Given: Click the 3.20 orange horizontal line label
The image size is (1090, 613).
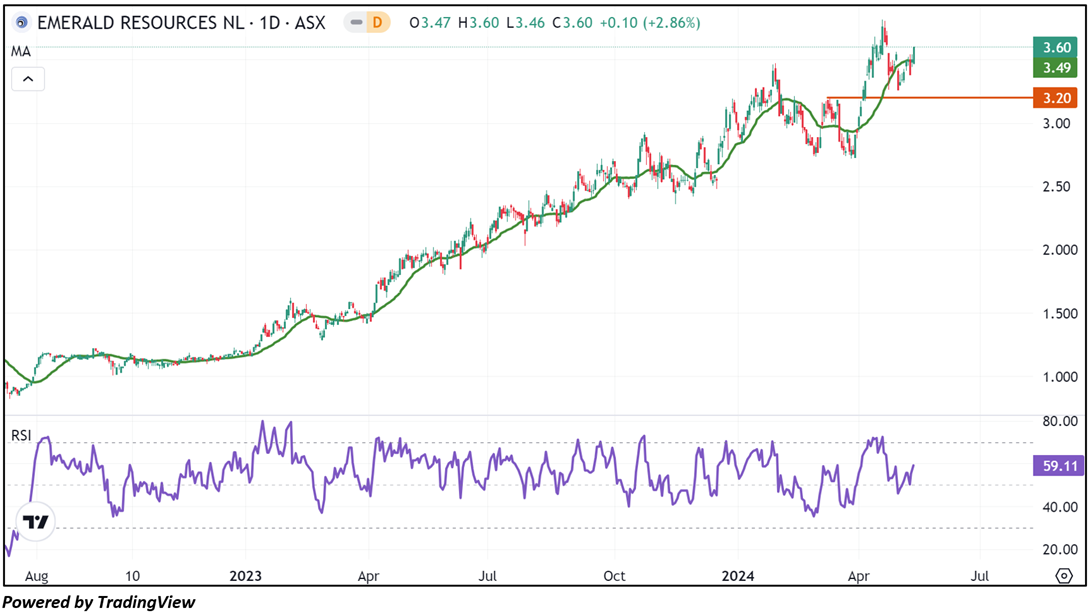Looking at the screenshot, I should click(1055, 98).
